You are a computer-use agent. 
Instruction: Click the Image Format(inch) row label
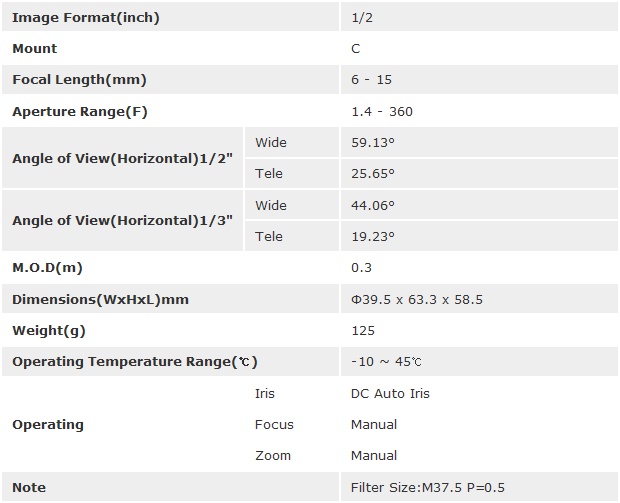coord(86,17)
